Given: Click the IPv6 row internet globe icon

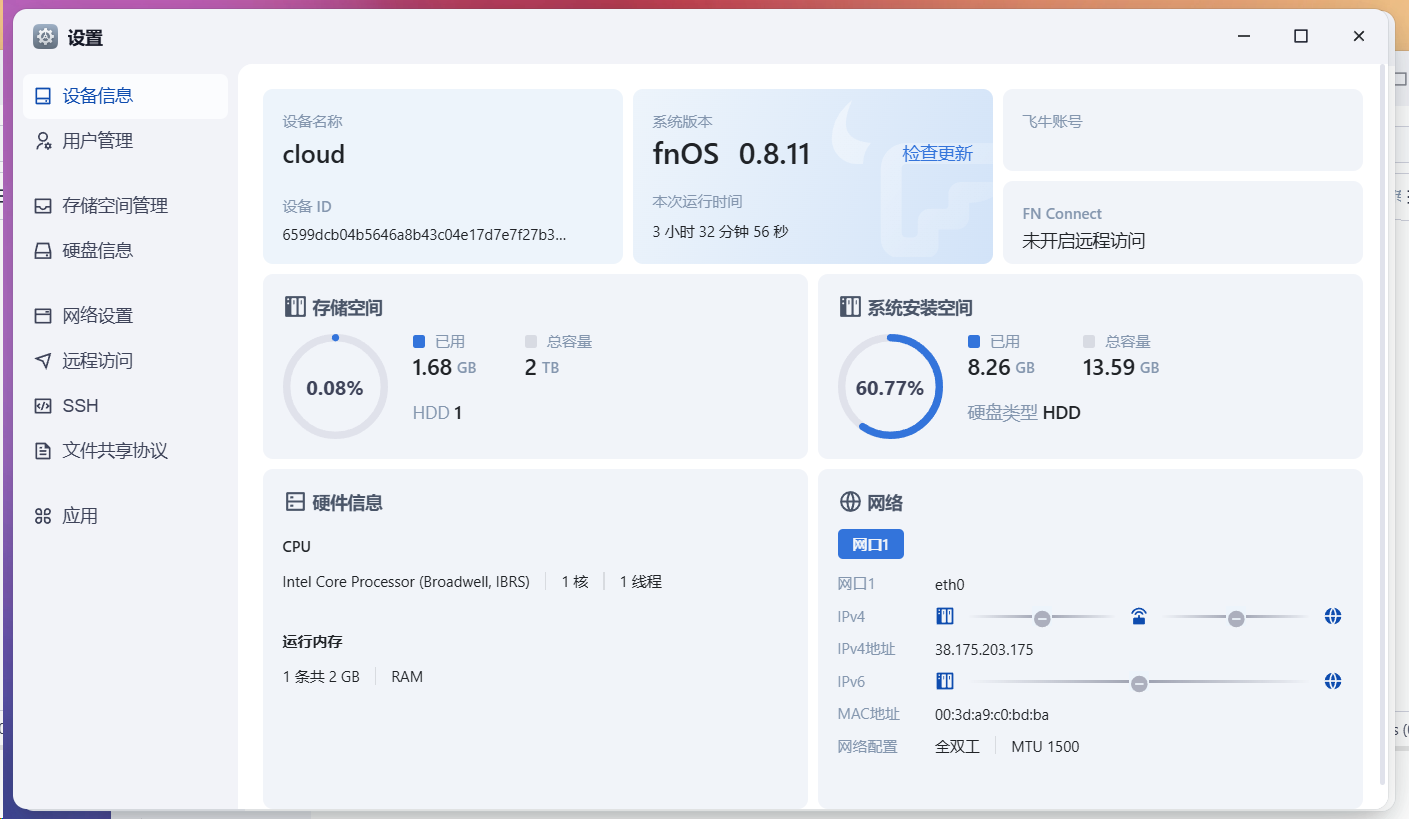Looking at the screenshot, I should click(x=1333, y=681).
